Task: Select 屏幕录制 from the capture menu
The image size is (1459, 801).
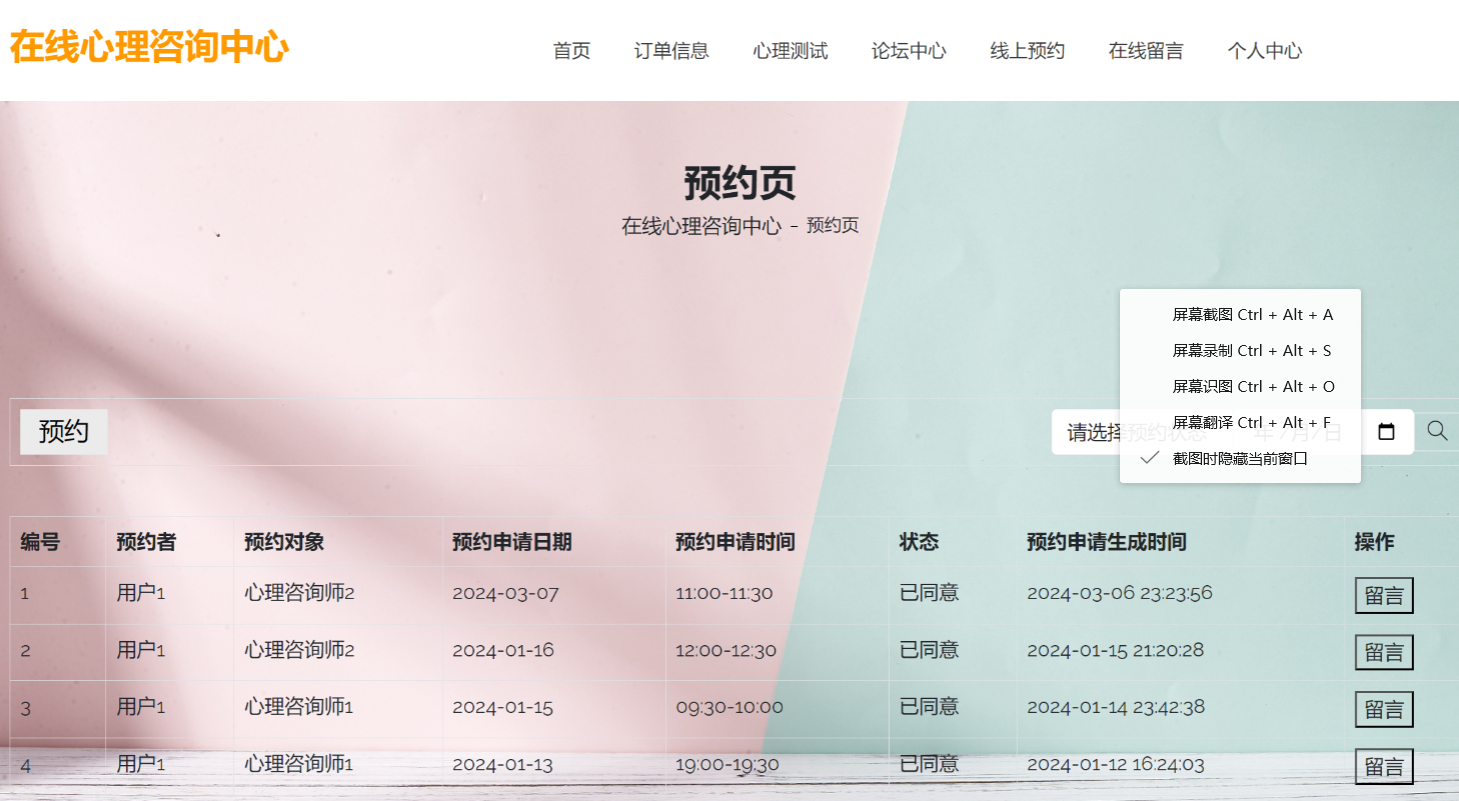Action: [x=1253, y=350]
